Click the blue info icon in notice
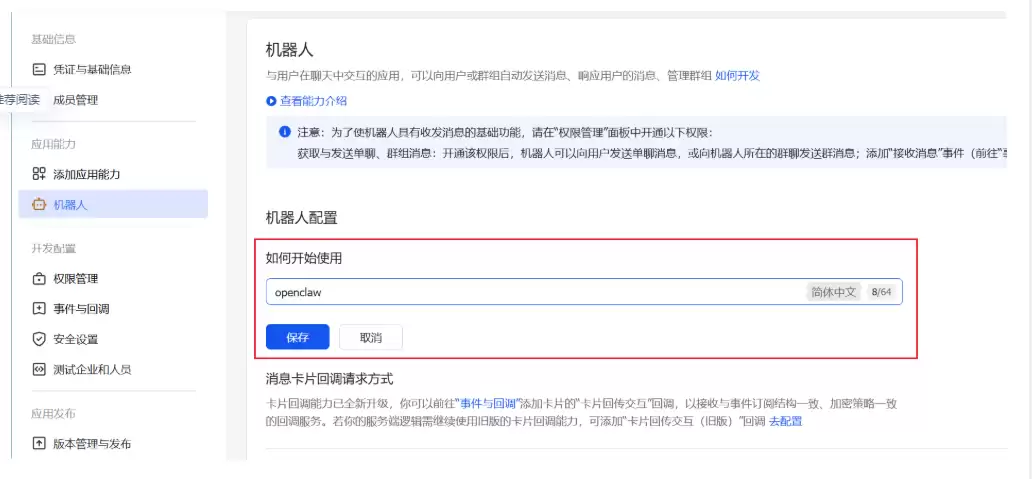Viewport: 1032px width, 479px height. (285, 132)
